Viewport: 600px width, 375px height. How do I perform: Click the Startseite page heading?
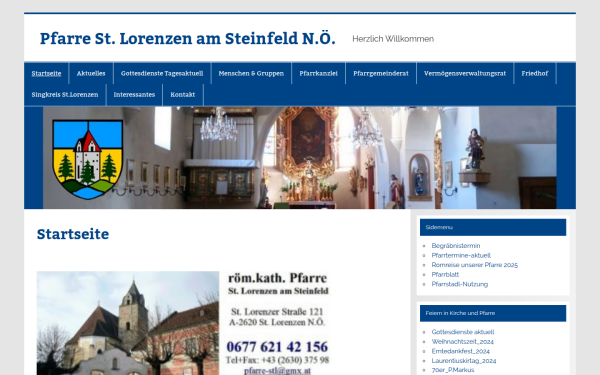click(x=73, y=234)
